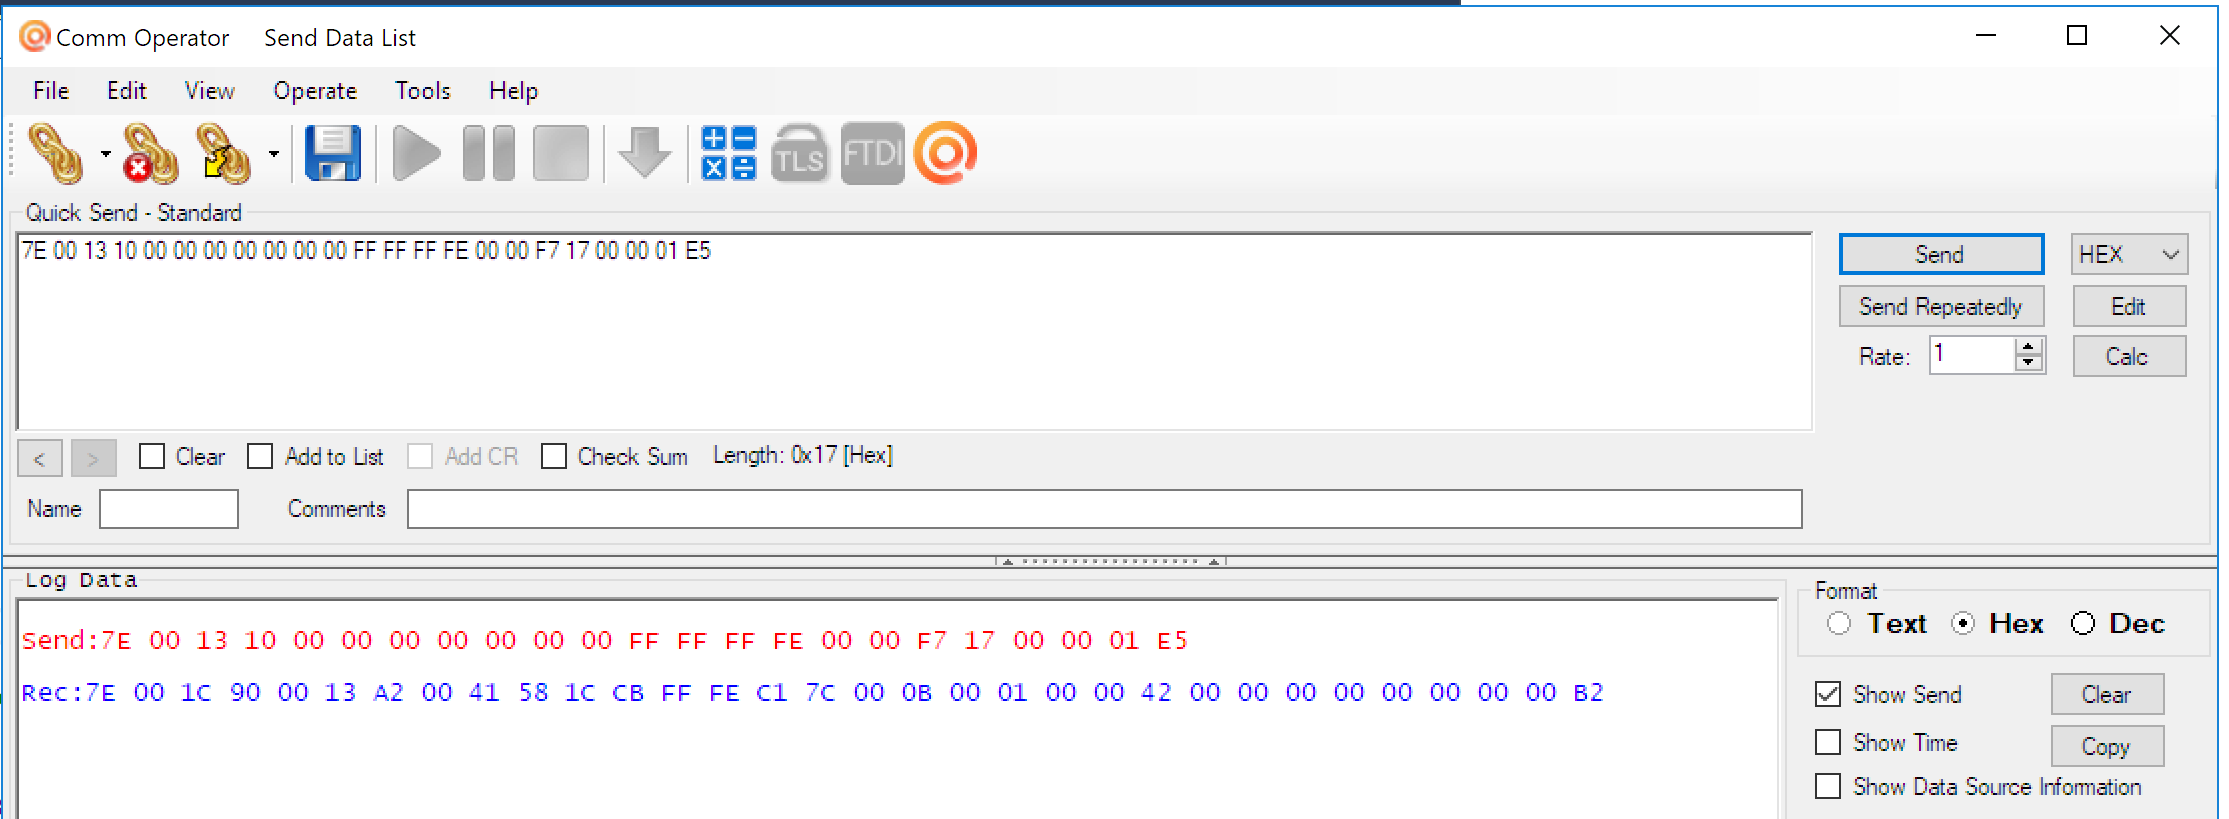Open the Tools menu
The height and width of the screenshot is (819, 2229).
tap(423, 91)
